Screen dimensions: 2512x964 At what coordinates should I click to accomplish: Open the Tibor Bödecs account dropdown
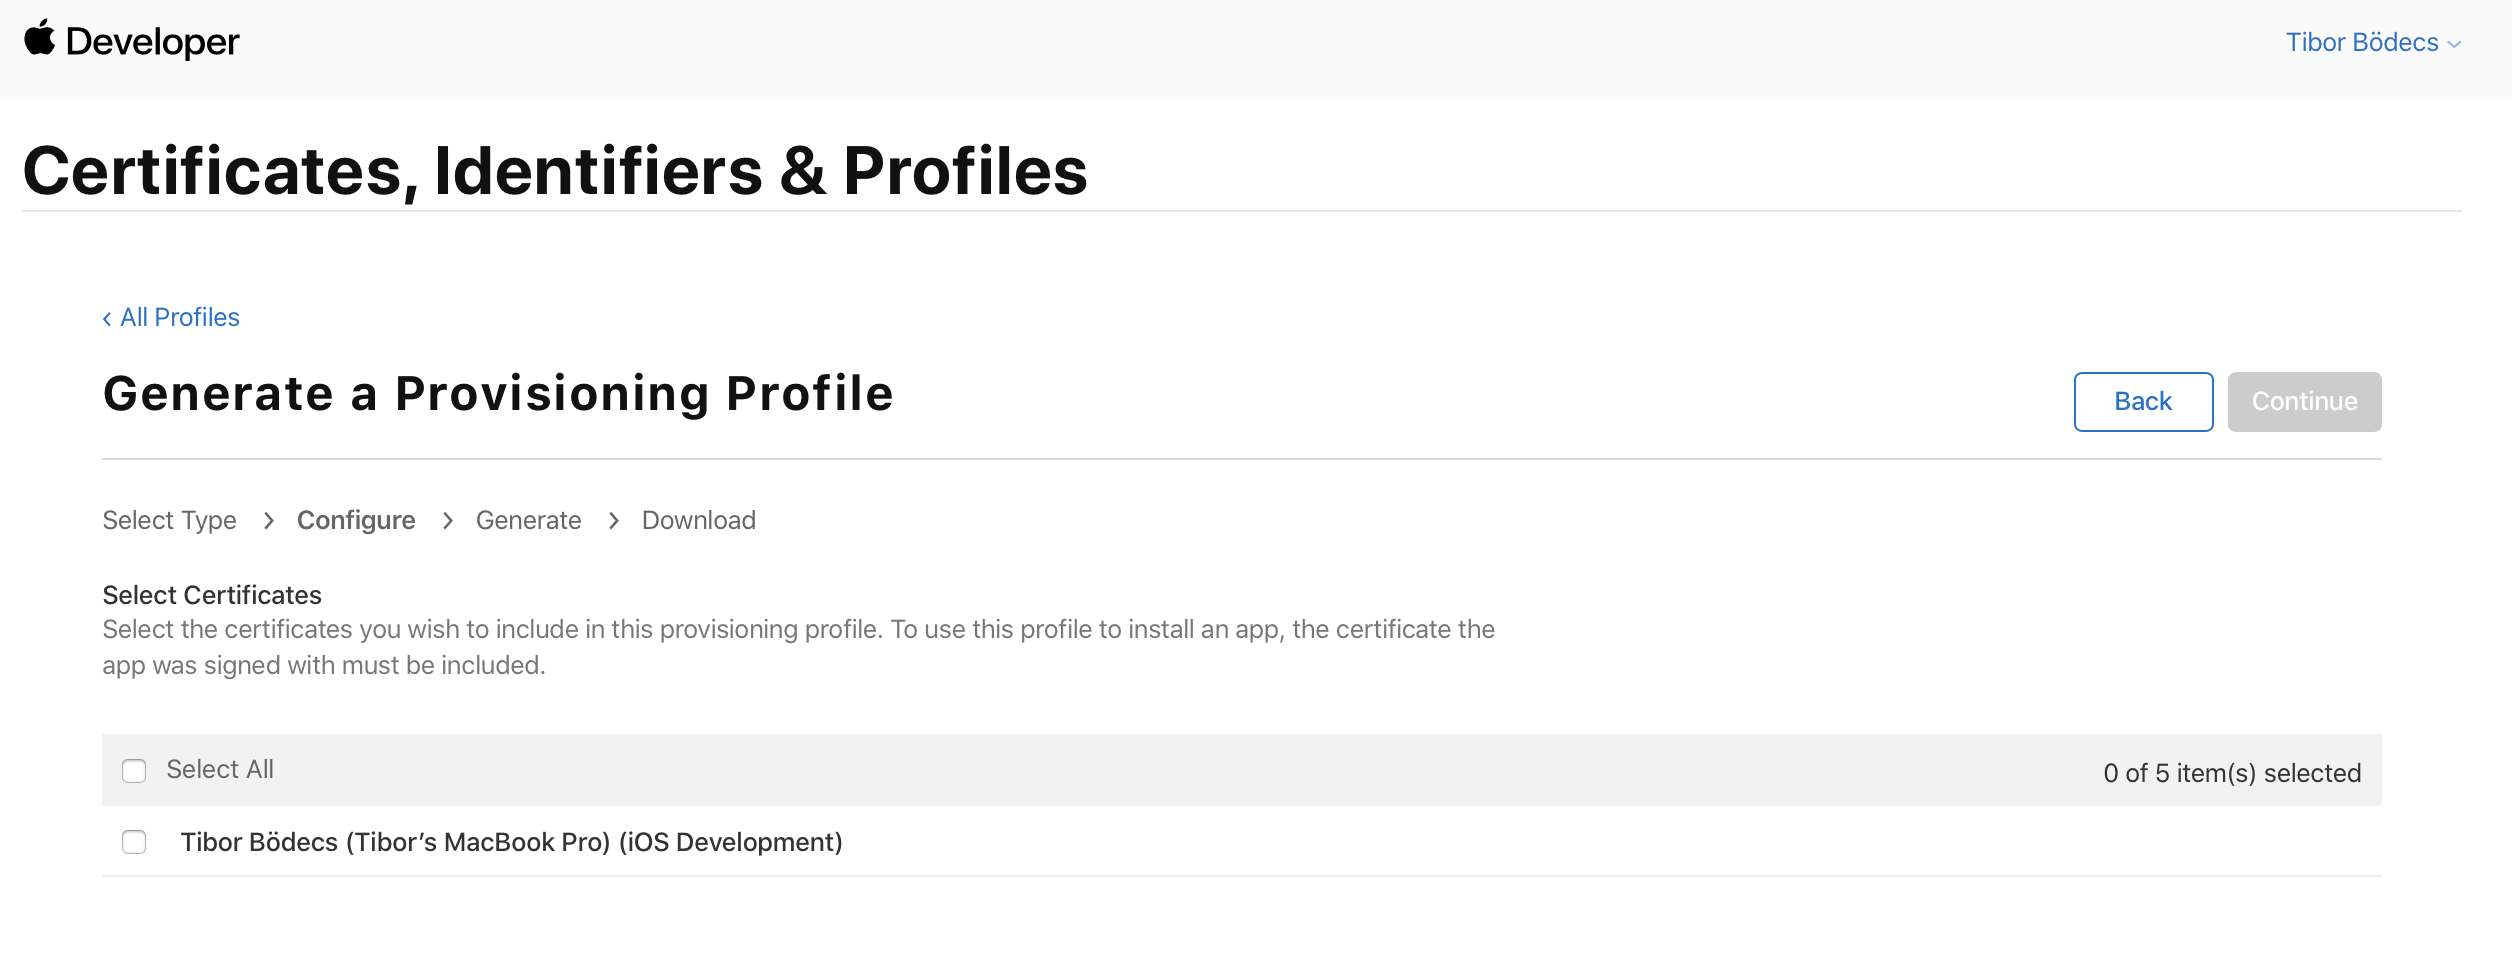click(x=2372, y=42)
